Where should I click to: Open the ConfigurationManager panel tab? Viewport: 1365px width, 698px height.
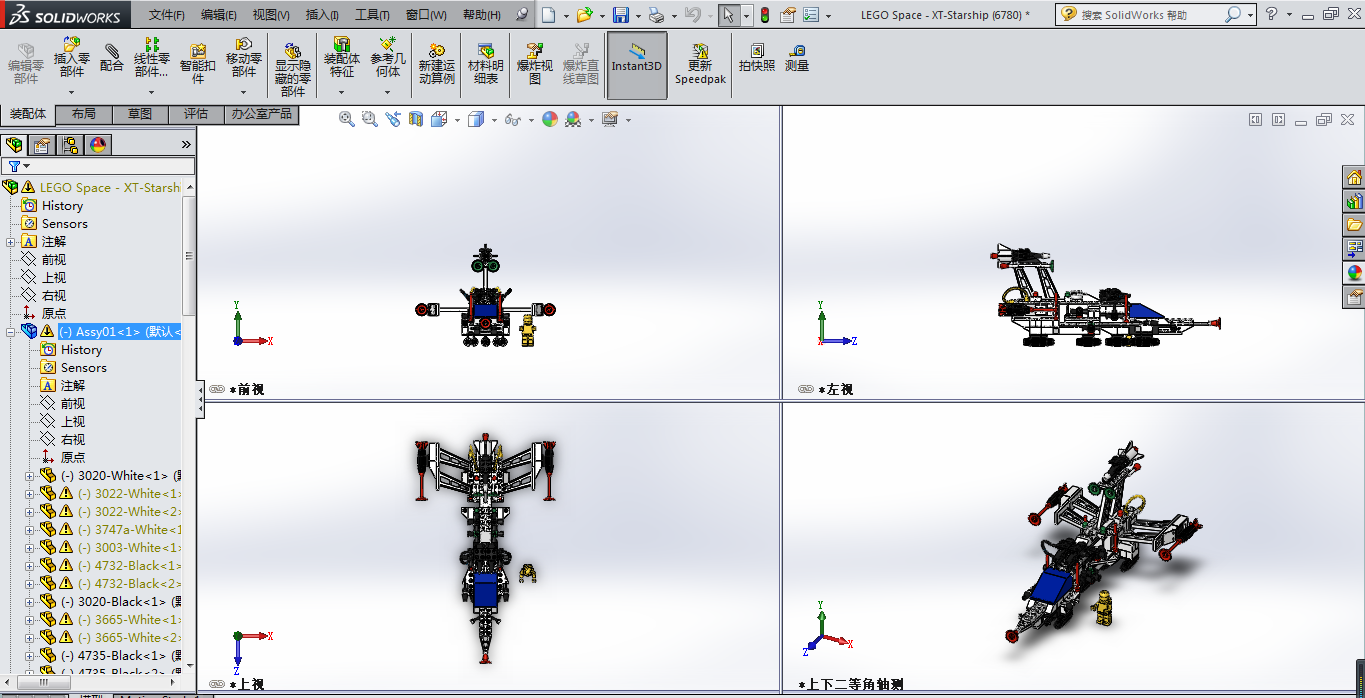70,145
